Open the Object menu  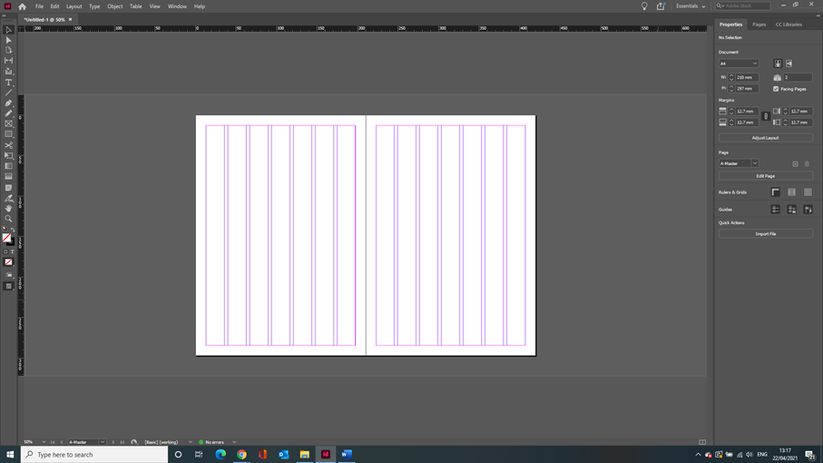(x=115, y=6)
